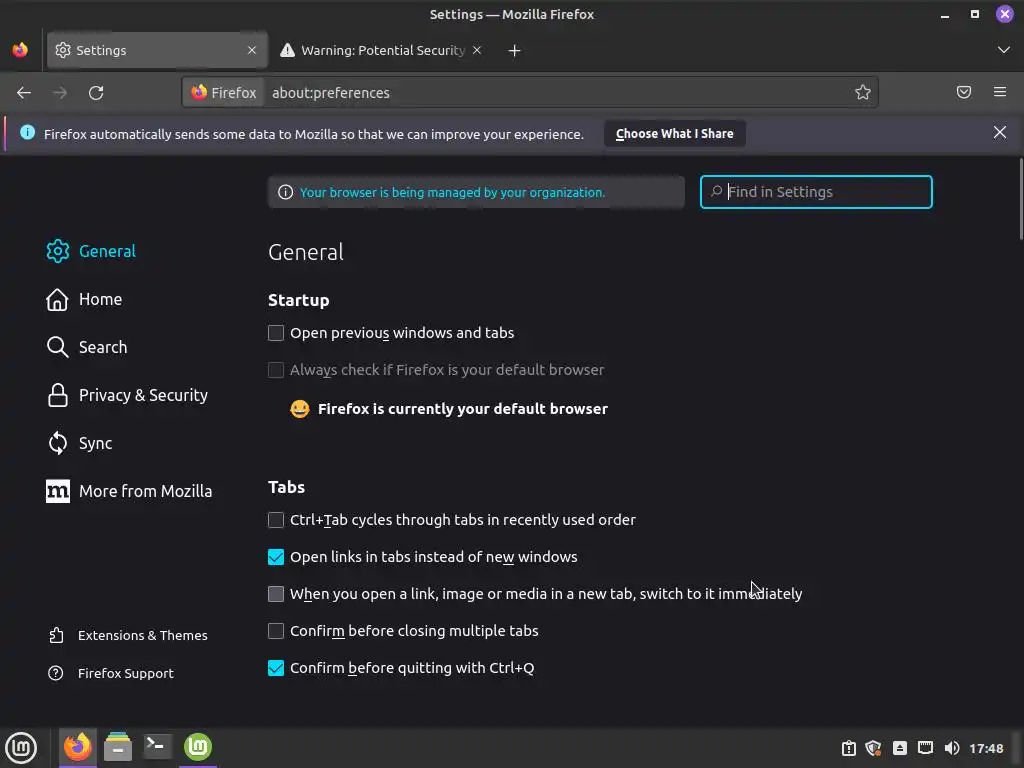Open the Save to Pocket icon

coord(964,92)
